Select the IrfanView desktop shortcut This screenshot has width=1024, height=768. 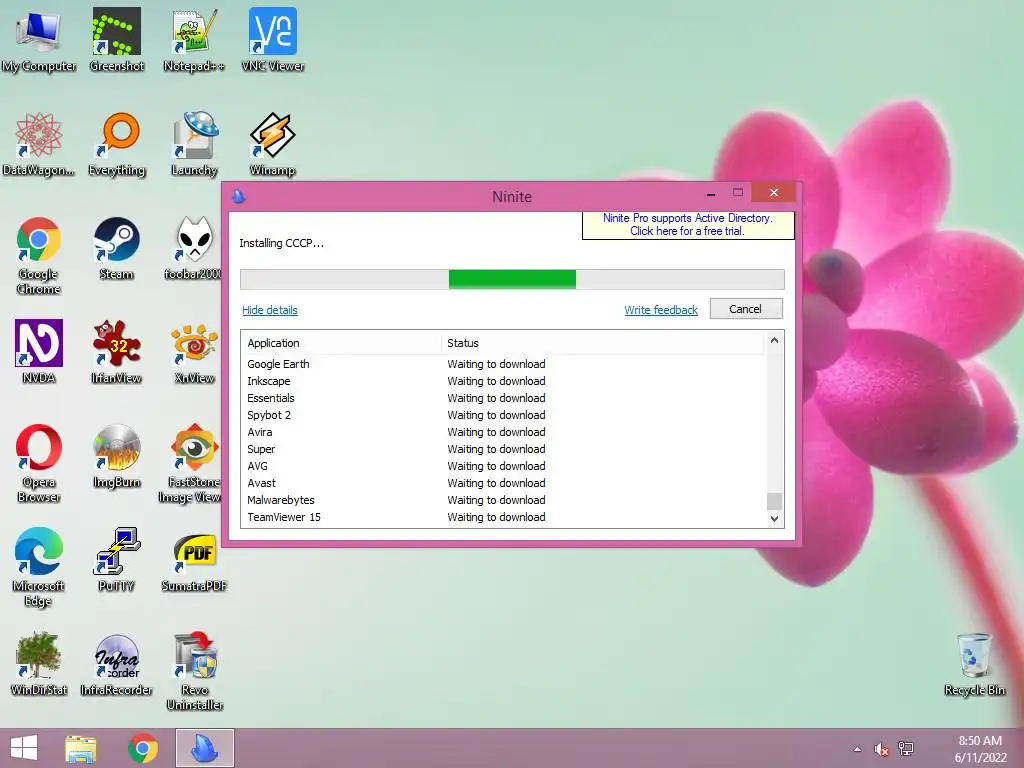(116, 352)
